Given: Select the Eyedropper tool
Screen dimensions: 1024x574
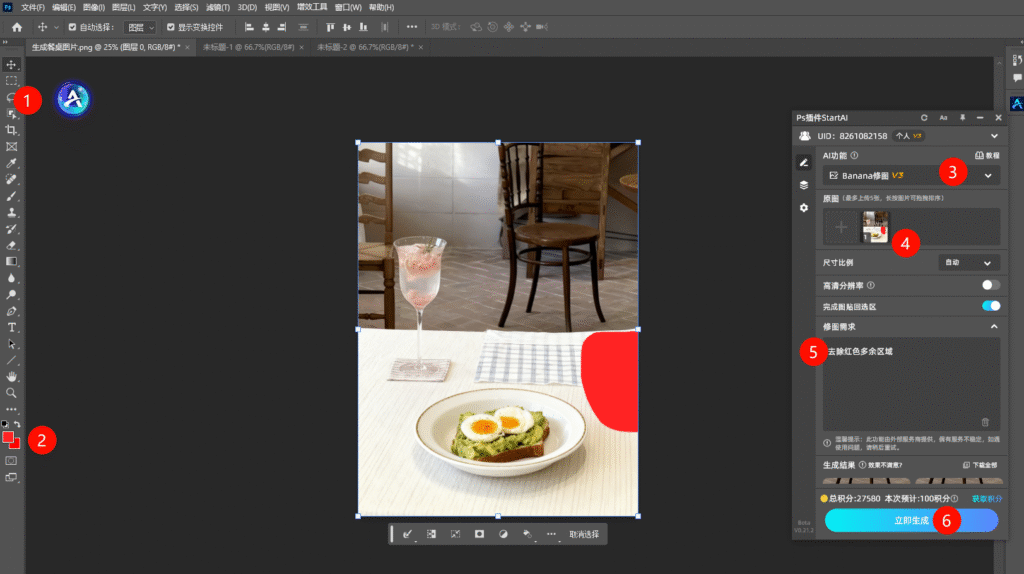Looking at the screenshot, I should tap(12, 163).
